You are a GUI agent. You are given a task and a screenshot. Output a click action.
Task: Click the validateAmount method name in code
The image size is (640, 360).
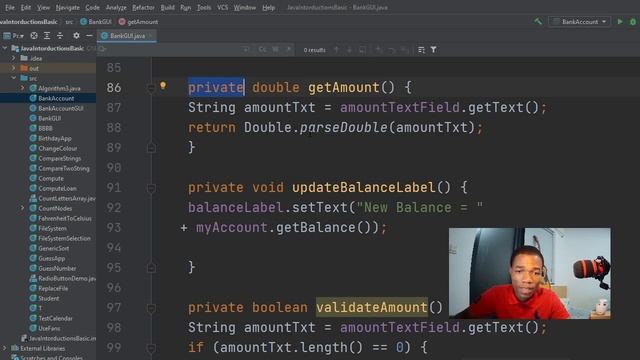coord(371,307)
